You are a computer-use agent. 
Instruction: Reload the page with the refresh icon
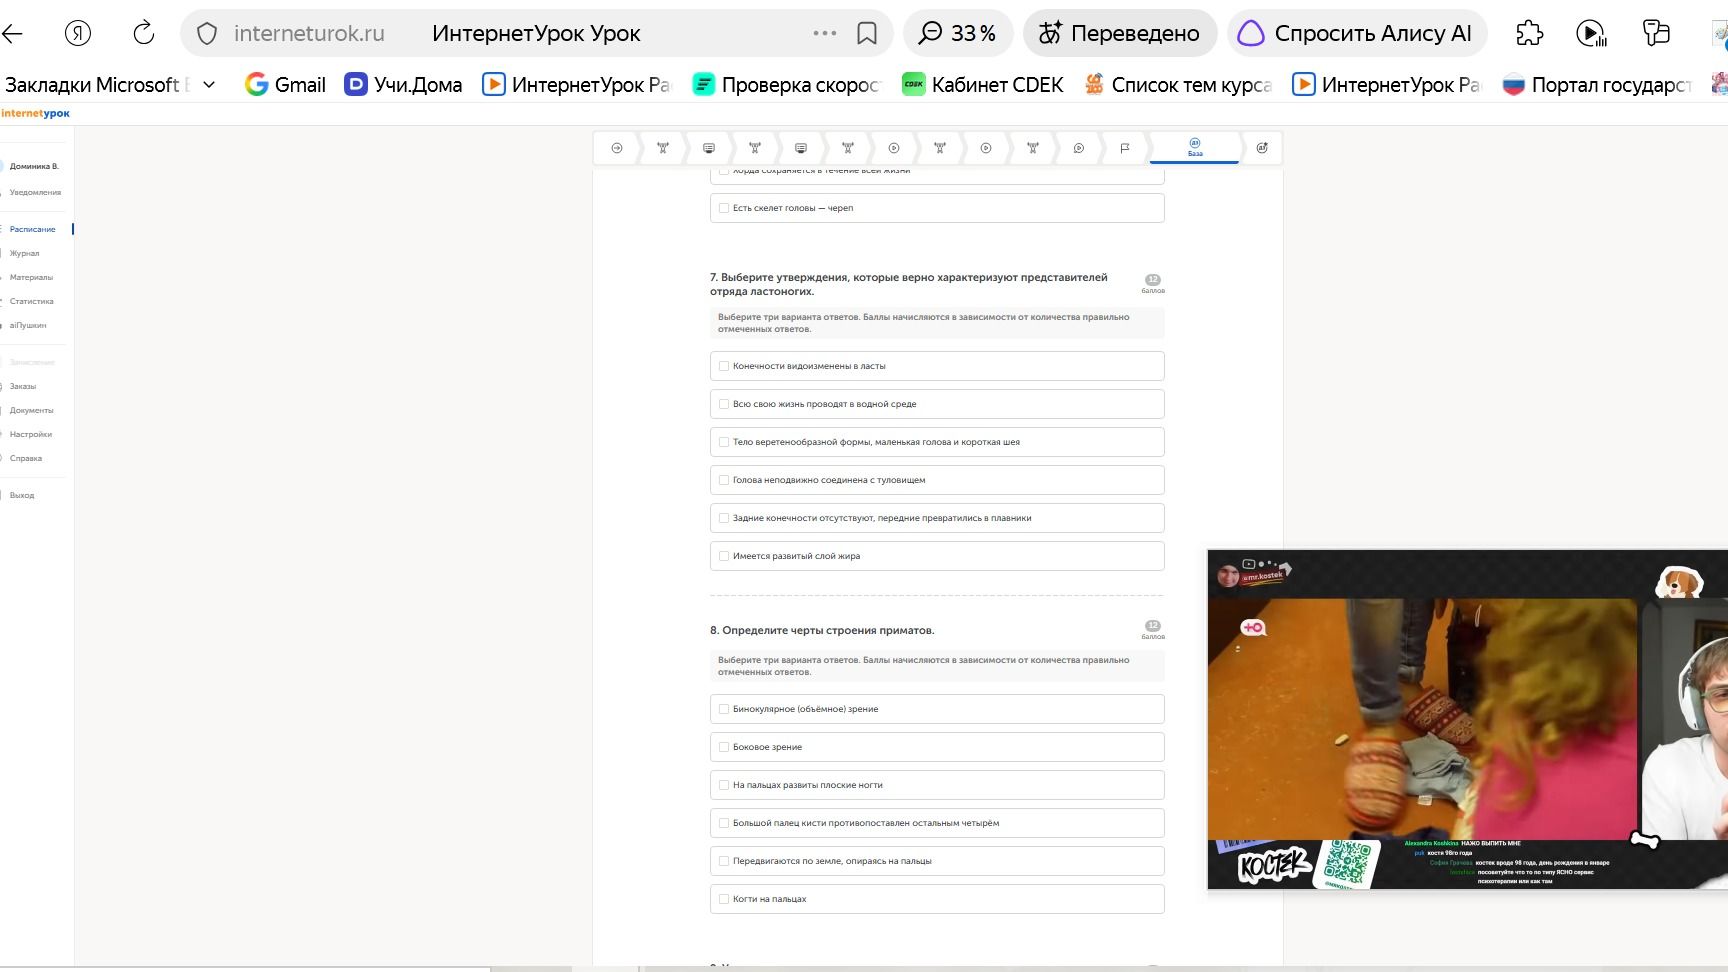[144, 33]
